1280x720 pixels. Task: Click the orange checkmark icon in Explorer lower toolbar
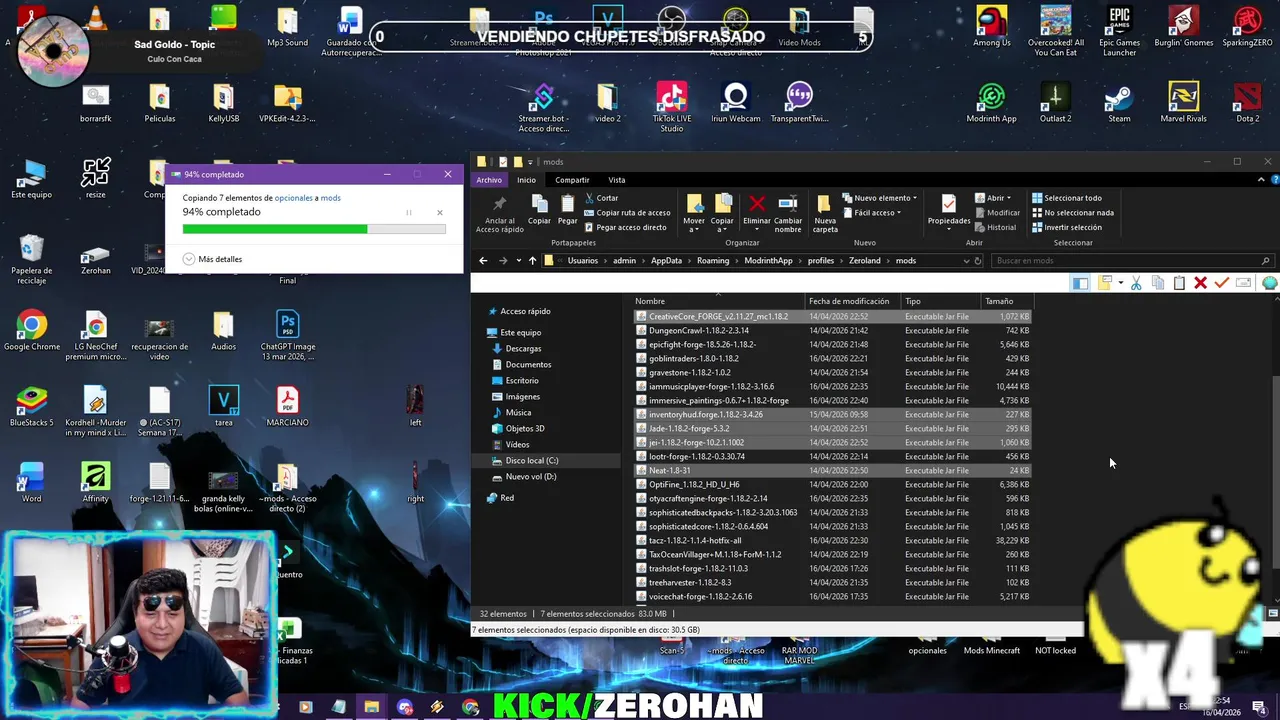pyautogui.click(x=1221, y=284)
